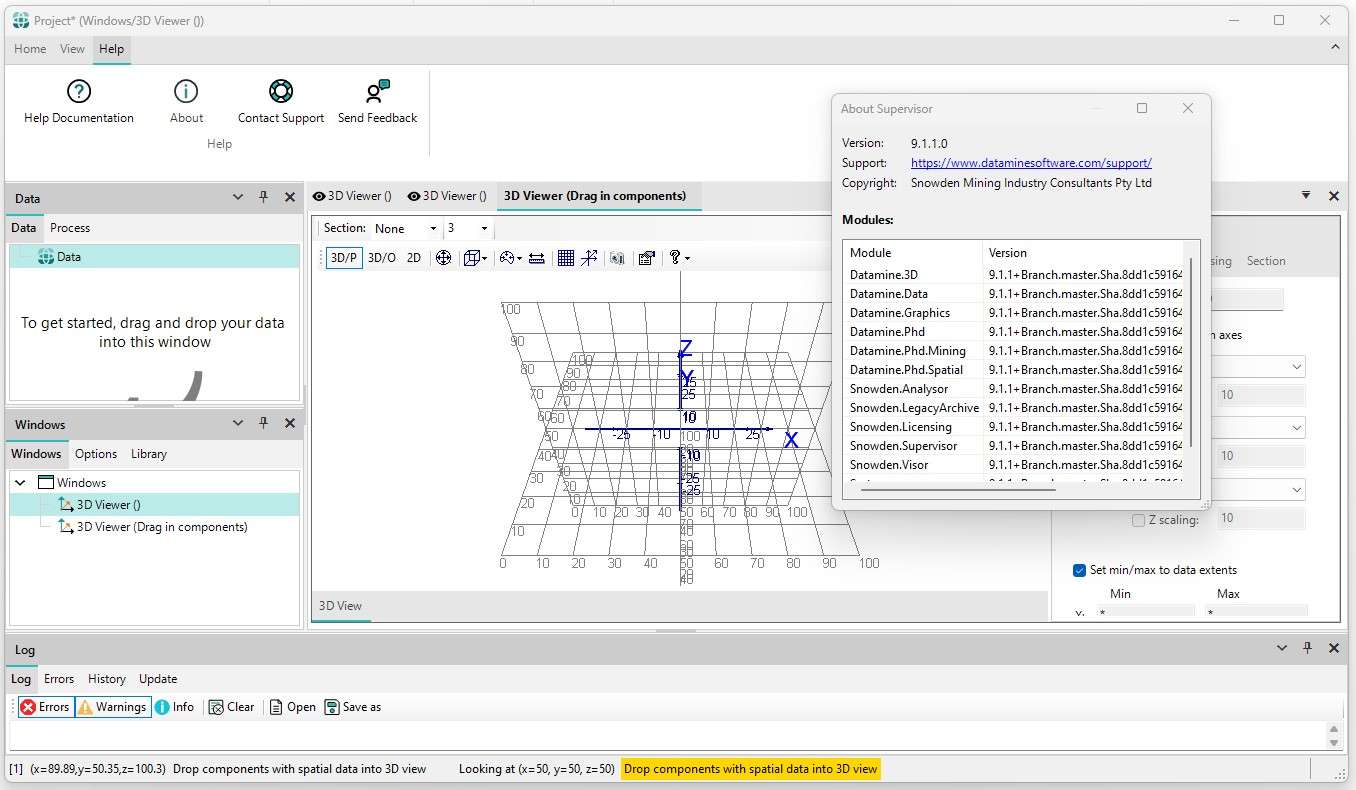Click the ruler measure tool icon
The width and height of the screenshot is (1356, 790).
537,258
